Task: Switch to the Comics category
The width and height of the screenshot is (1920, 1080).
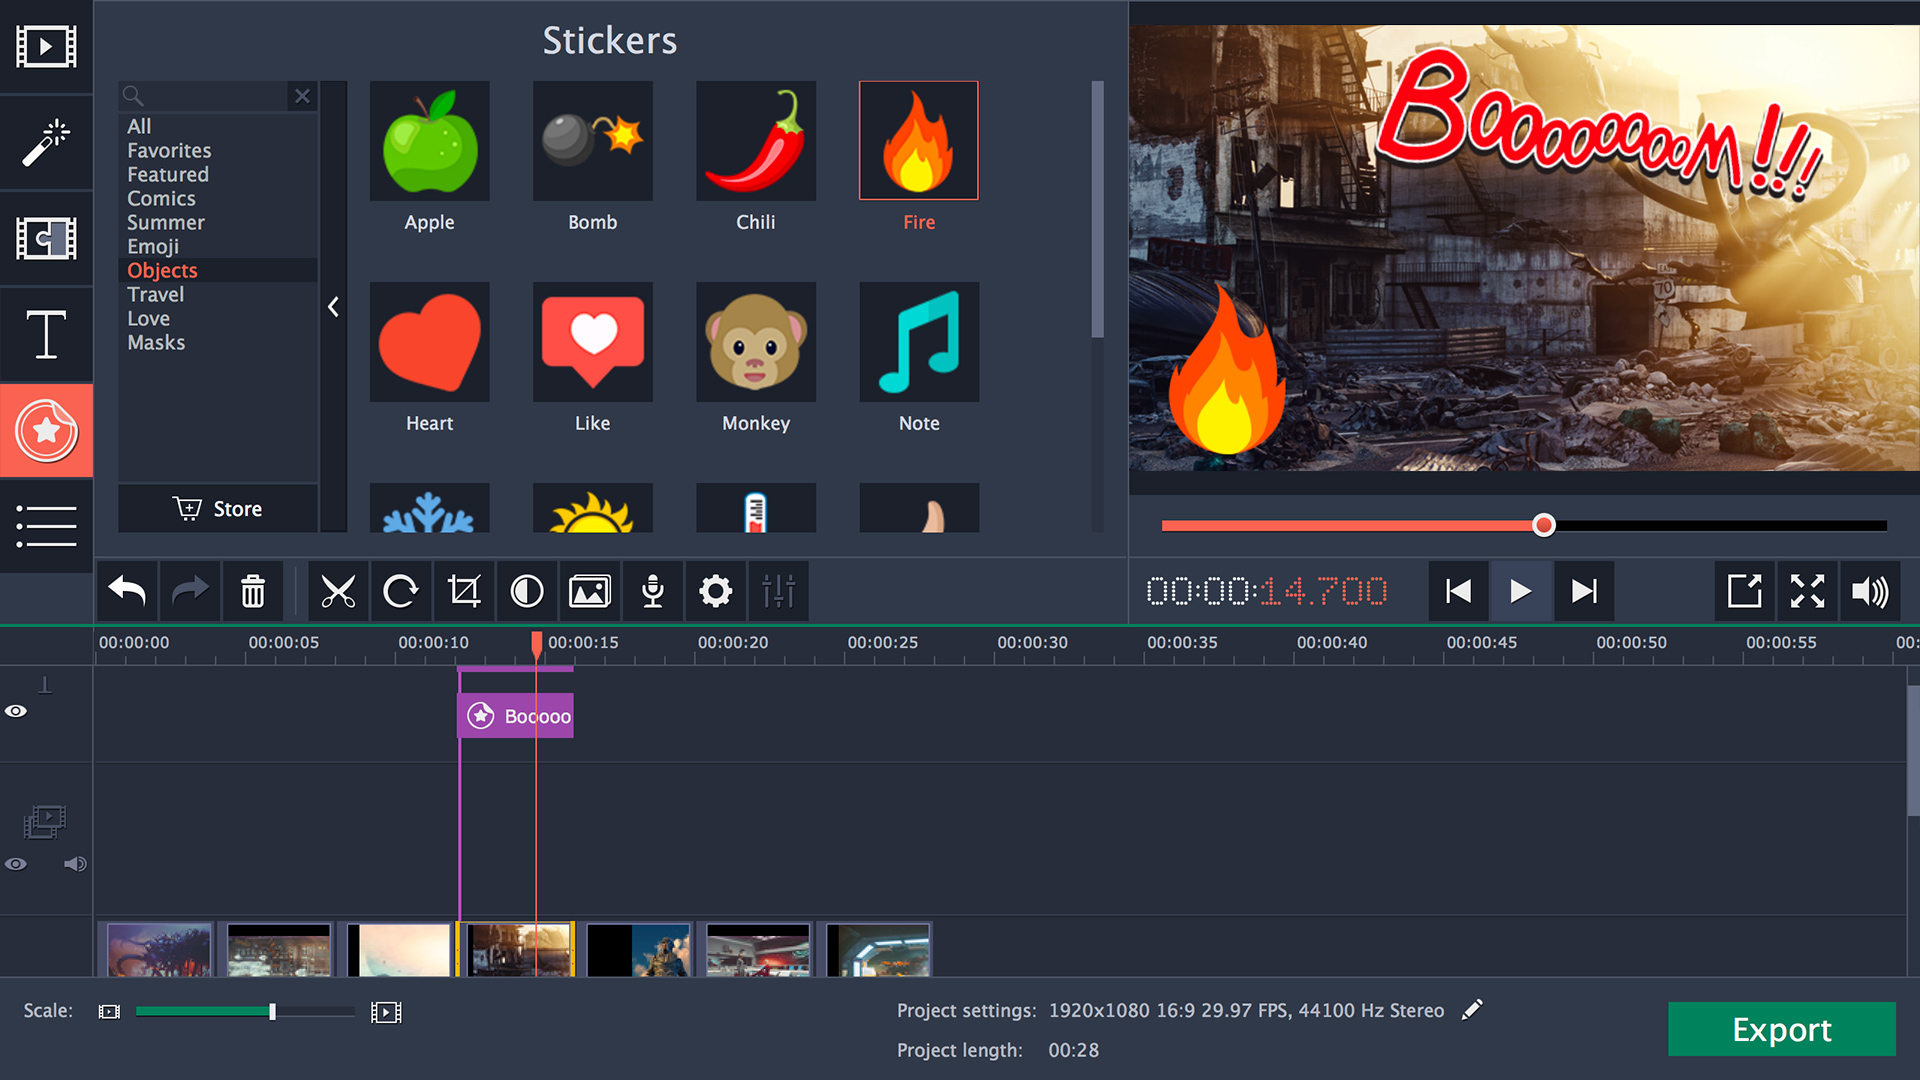Action: [x=161, y=198]
